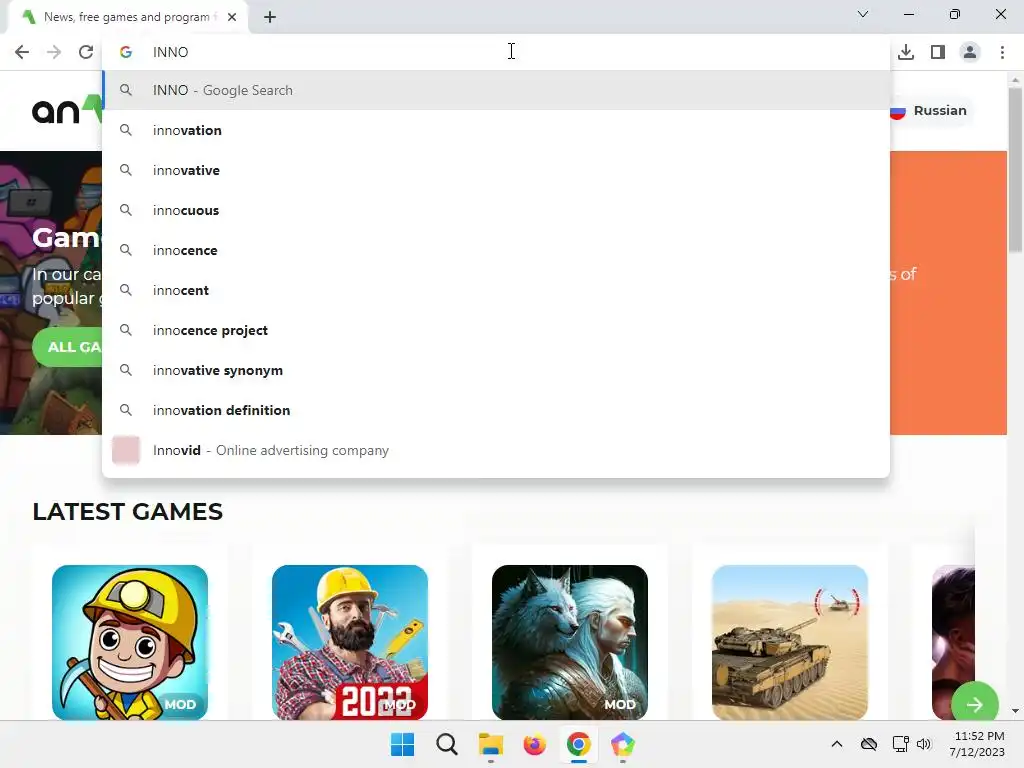Open the network tray icon
The height and width of the screenshot is (768, 1024).
tap(901, 744)
